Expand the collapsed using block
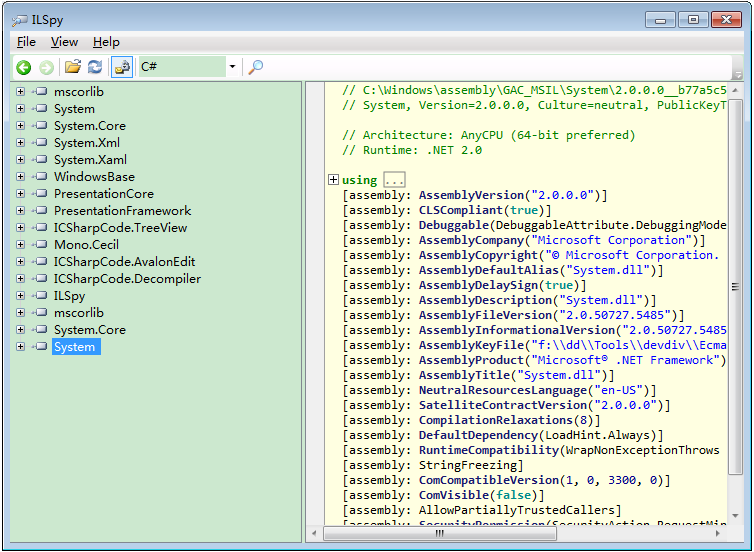The image size is (754, 552). coord(333,179)
